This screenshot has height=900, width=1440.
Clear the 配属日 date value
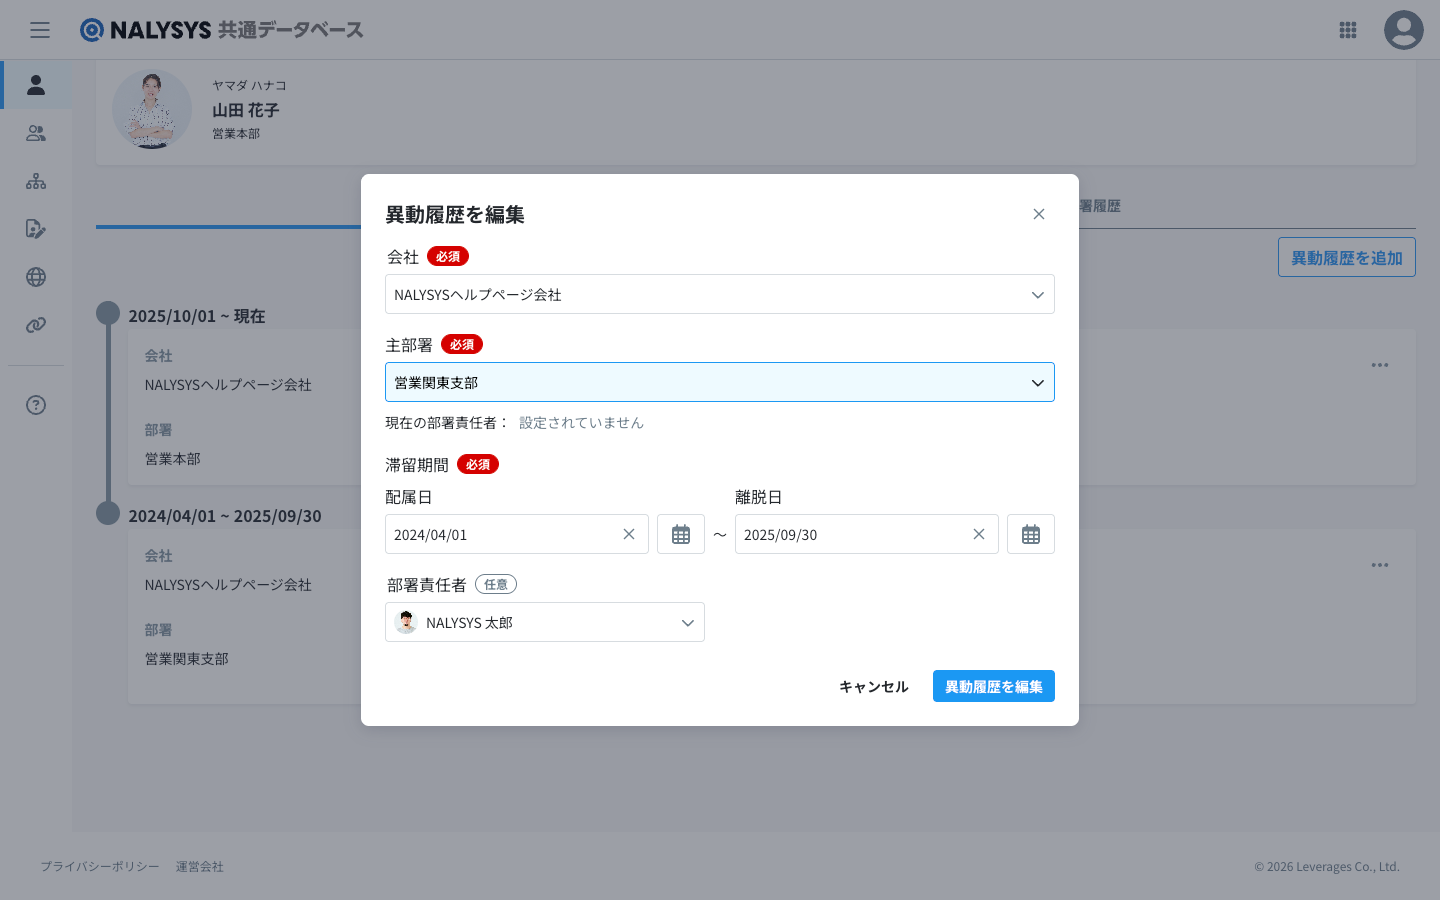[x=629, y=534]
